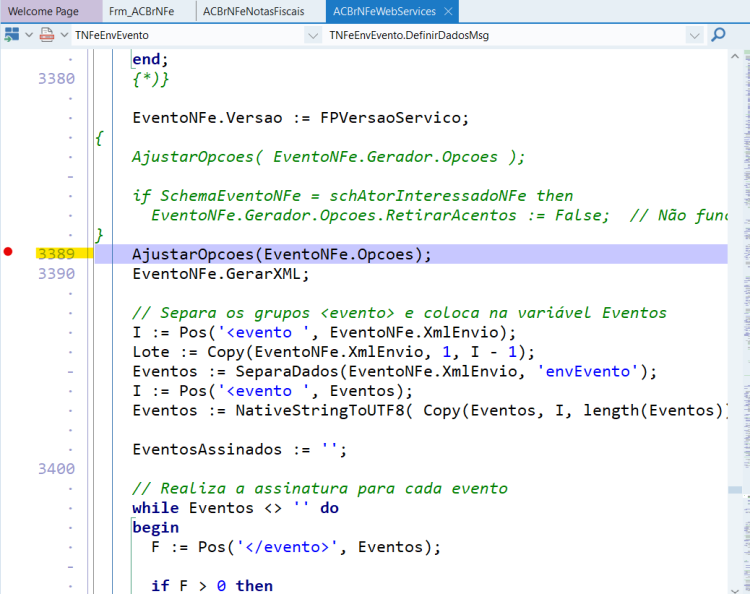Switch to the Welcome Page tab
This screenshot has width=750, height=594.
pyautogui.click(x=44, y=11)
